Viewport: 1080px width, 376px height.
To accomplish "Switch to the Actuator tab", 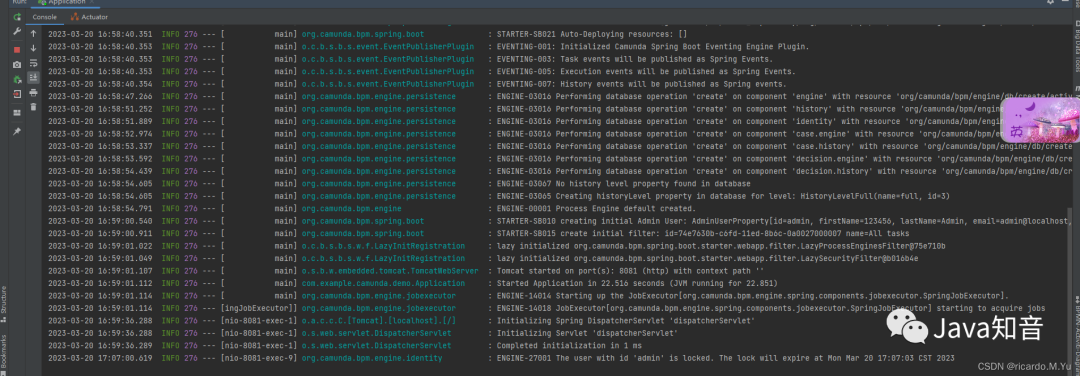I will [89, 17].
